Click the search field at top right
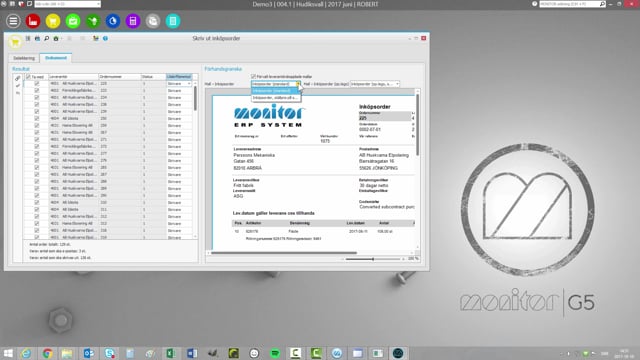Viewport: 640px width, 360px height. (569, 4)
